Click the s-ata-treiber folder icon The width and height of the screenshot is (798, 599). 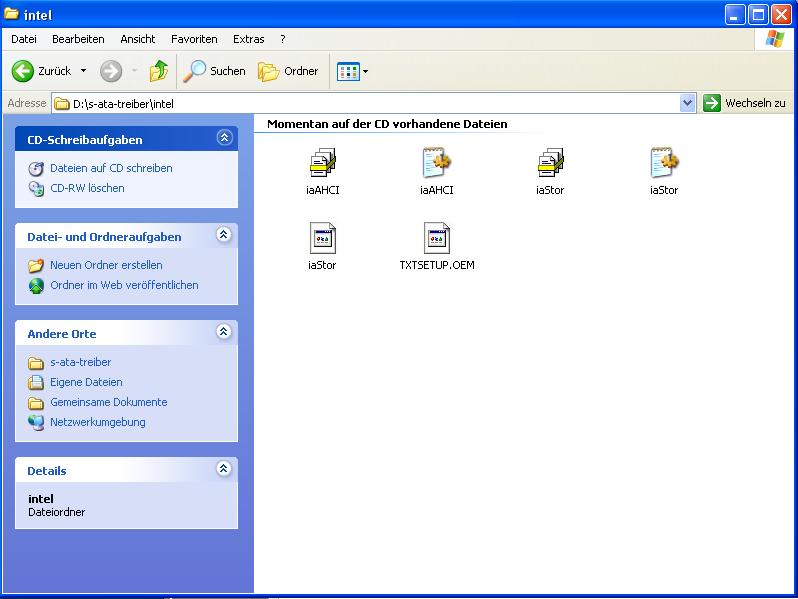click(36, 363)
